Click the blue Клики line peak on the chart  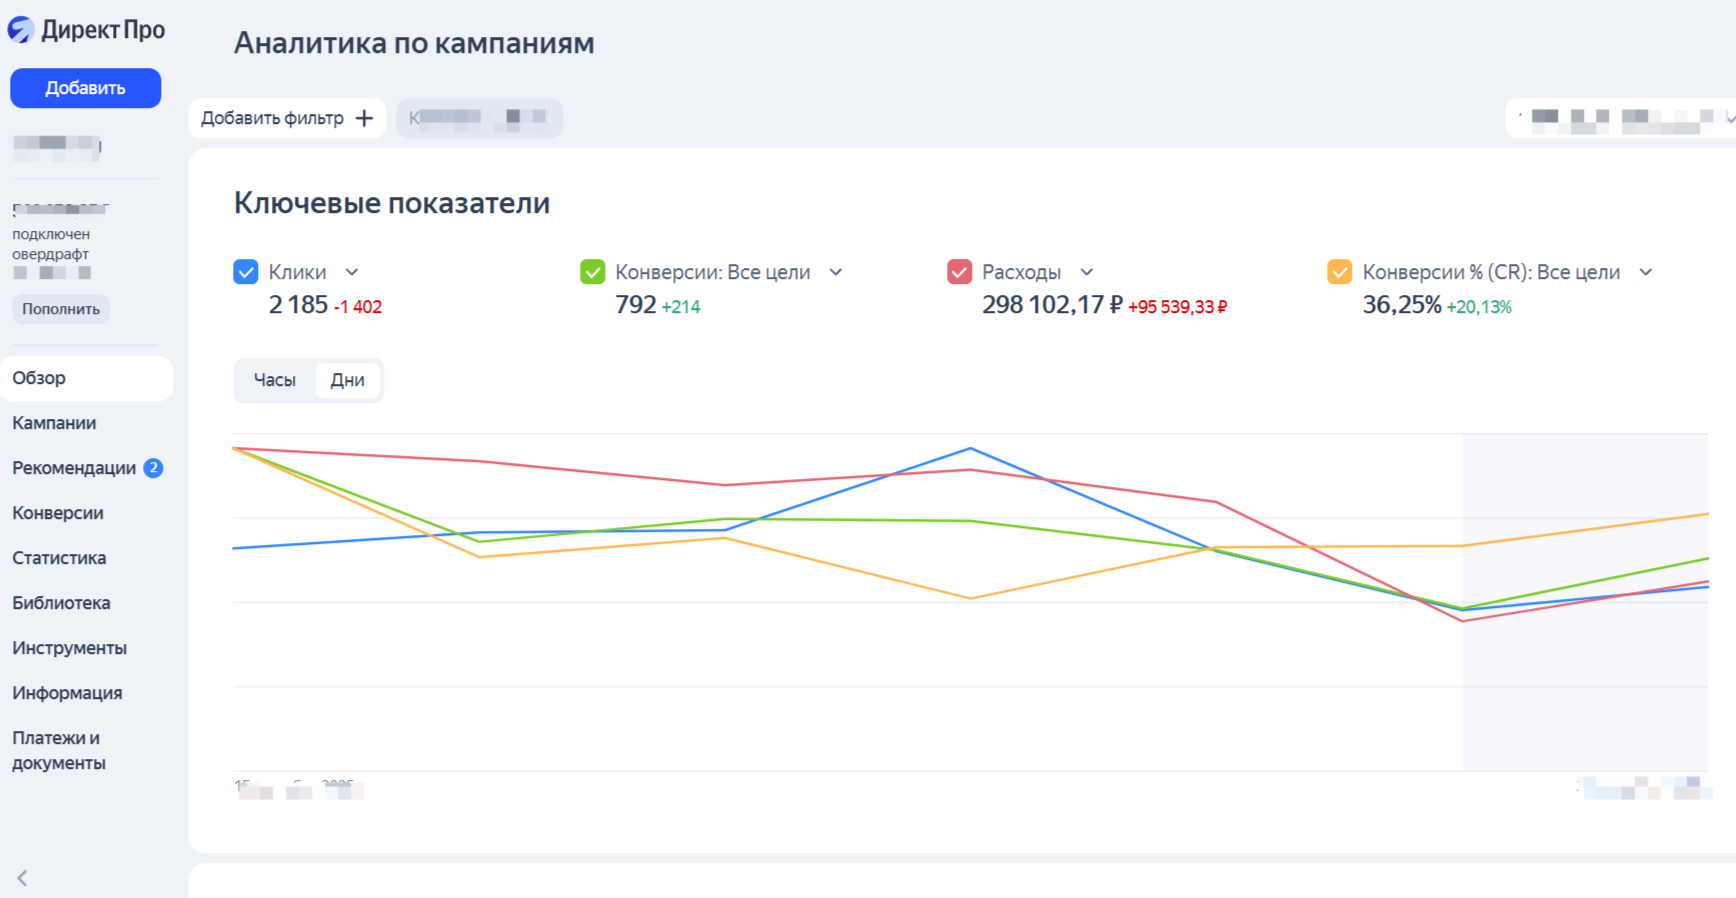tap(970, 449)
